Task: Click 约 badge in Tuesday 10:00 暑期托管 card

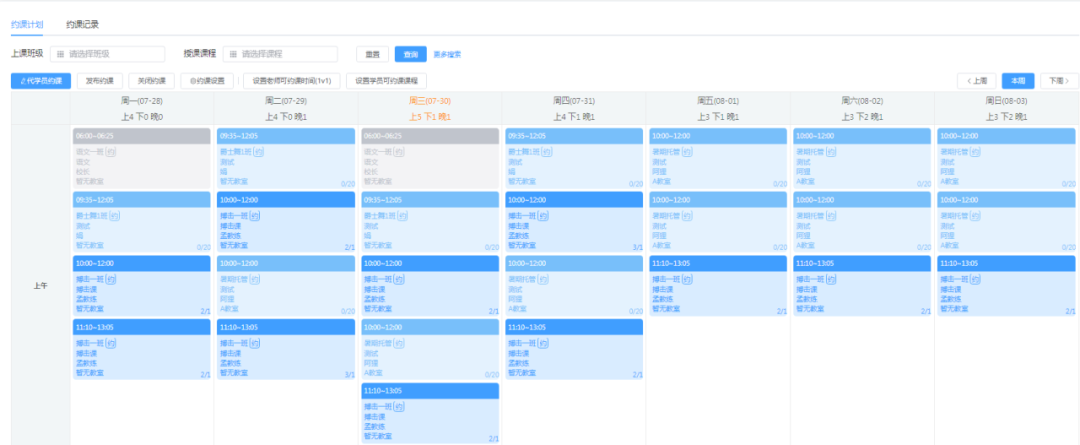Action: point(255,280)
